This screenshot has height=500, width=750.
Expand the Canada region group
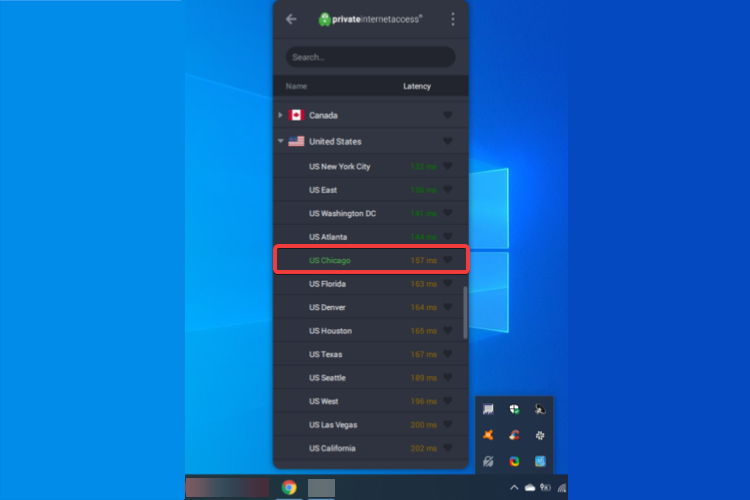click(x=281, y=115)
